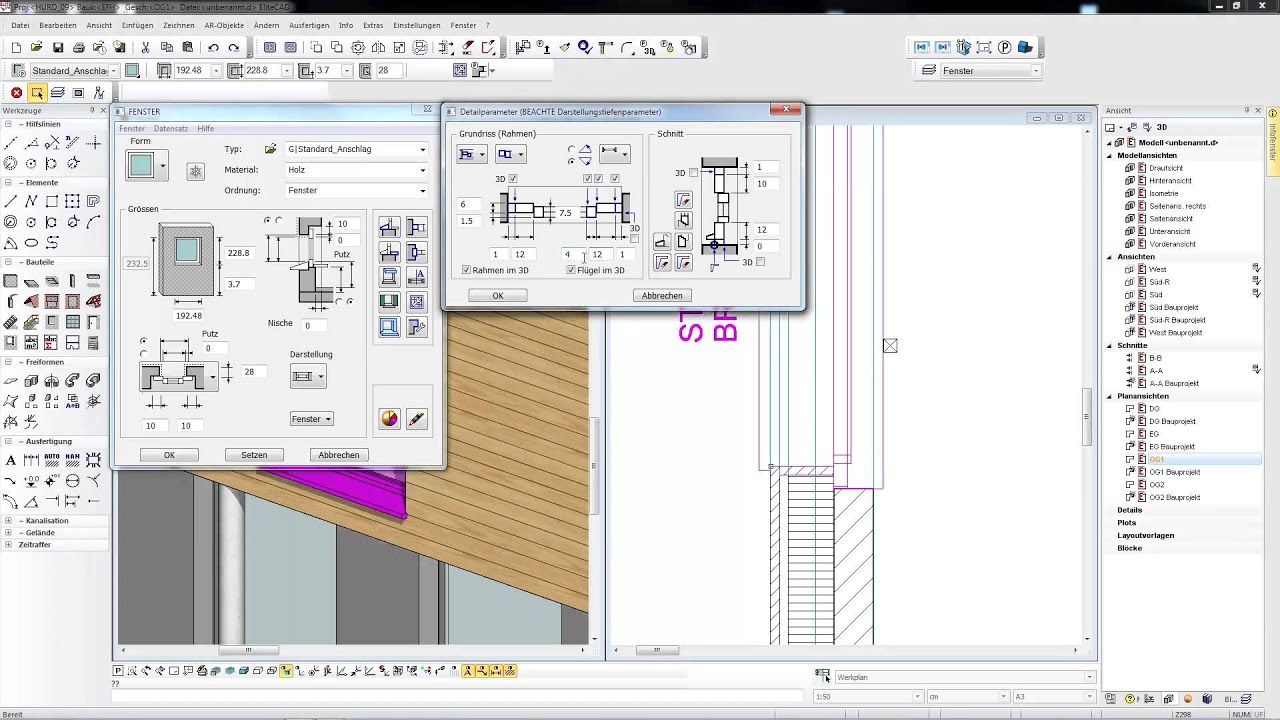
Task: Click Abbrechen in the Detailparameter dialog
Action: [x=662, y=295]
